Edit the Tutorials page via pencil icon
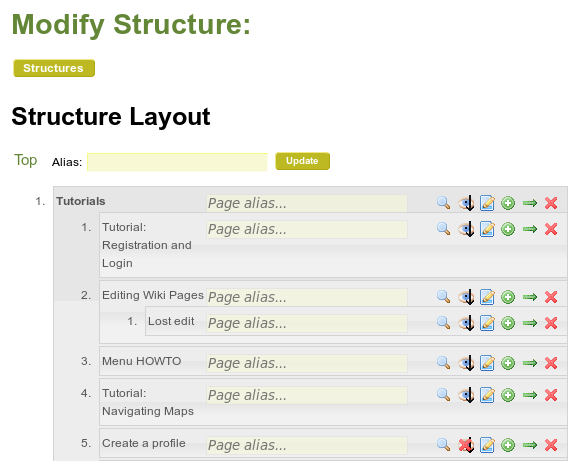 tap(487, 203)
